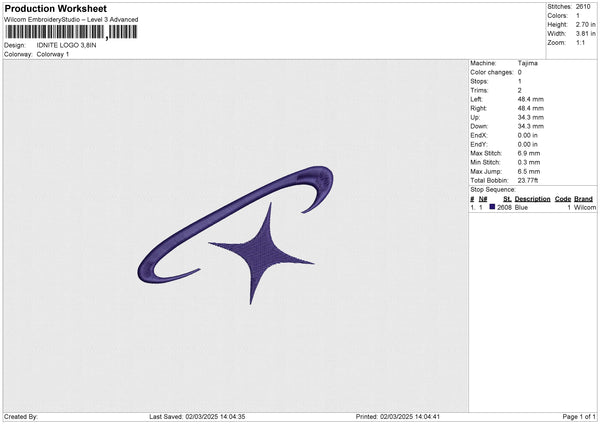Click the 'Right:' measurement label
Screen dimensions: 600x424
478,108
